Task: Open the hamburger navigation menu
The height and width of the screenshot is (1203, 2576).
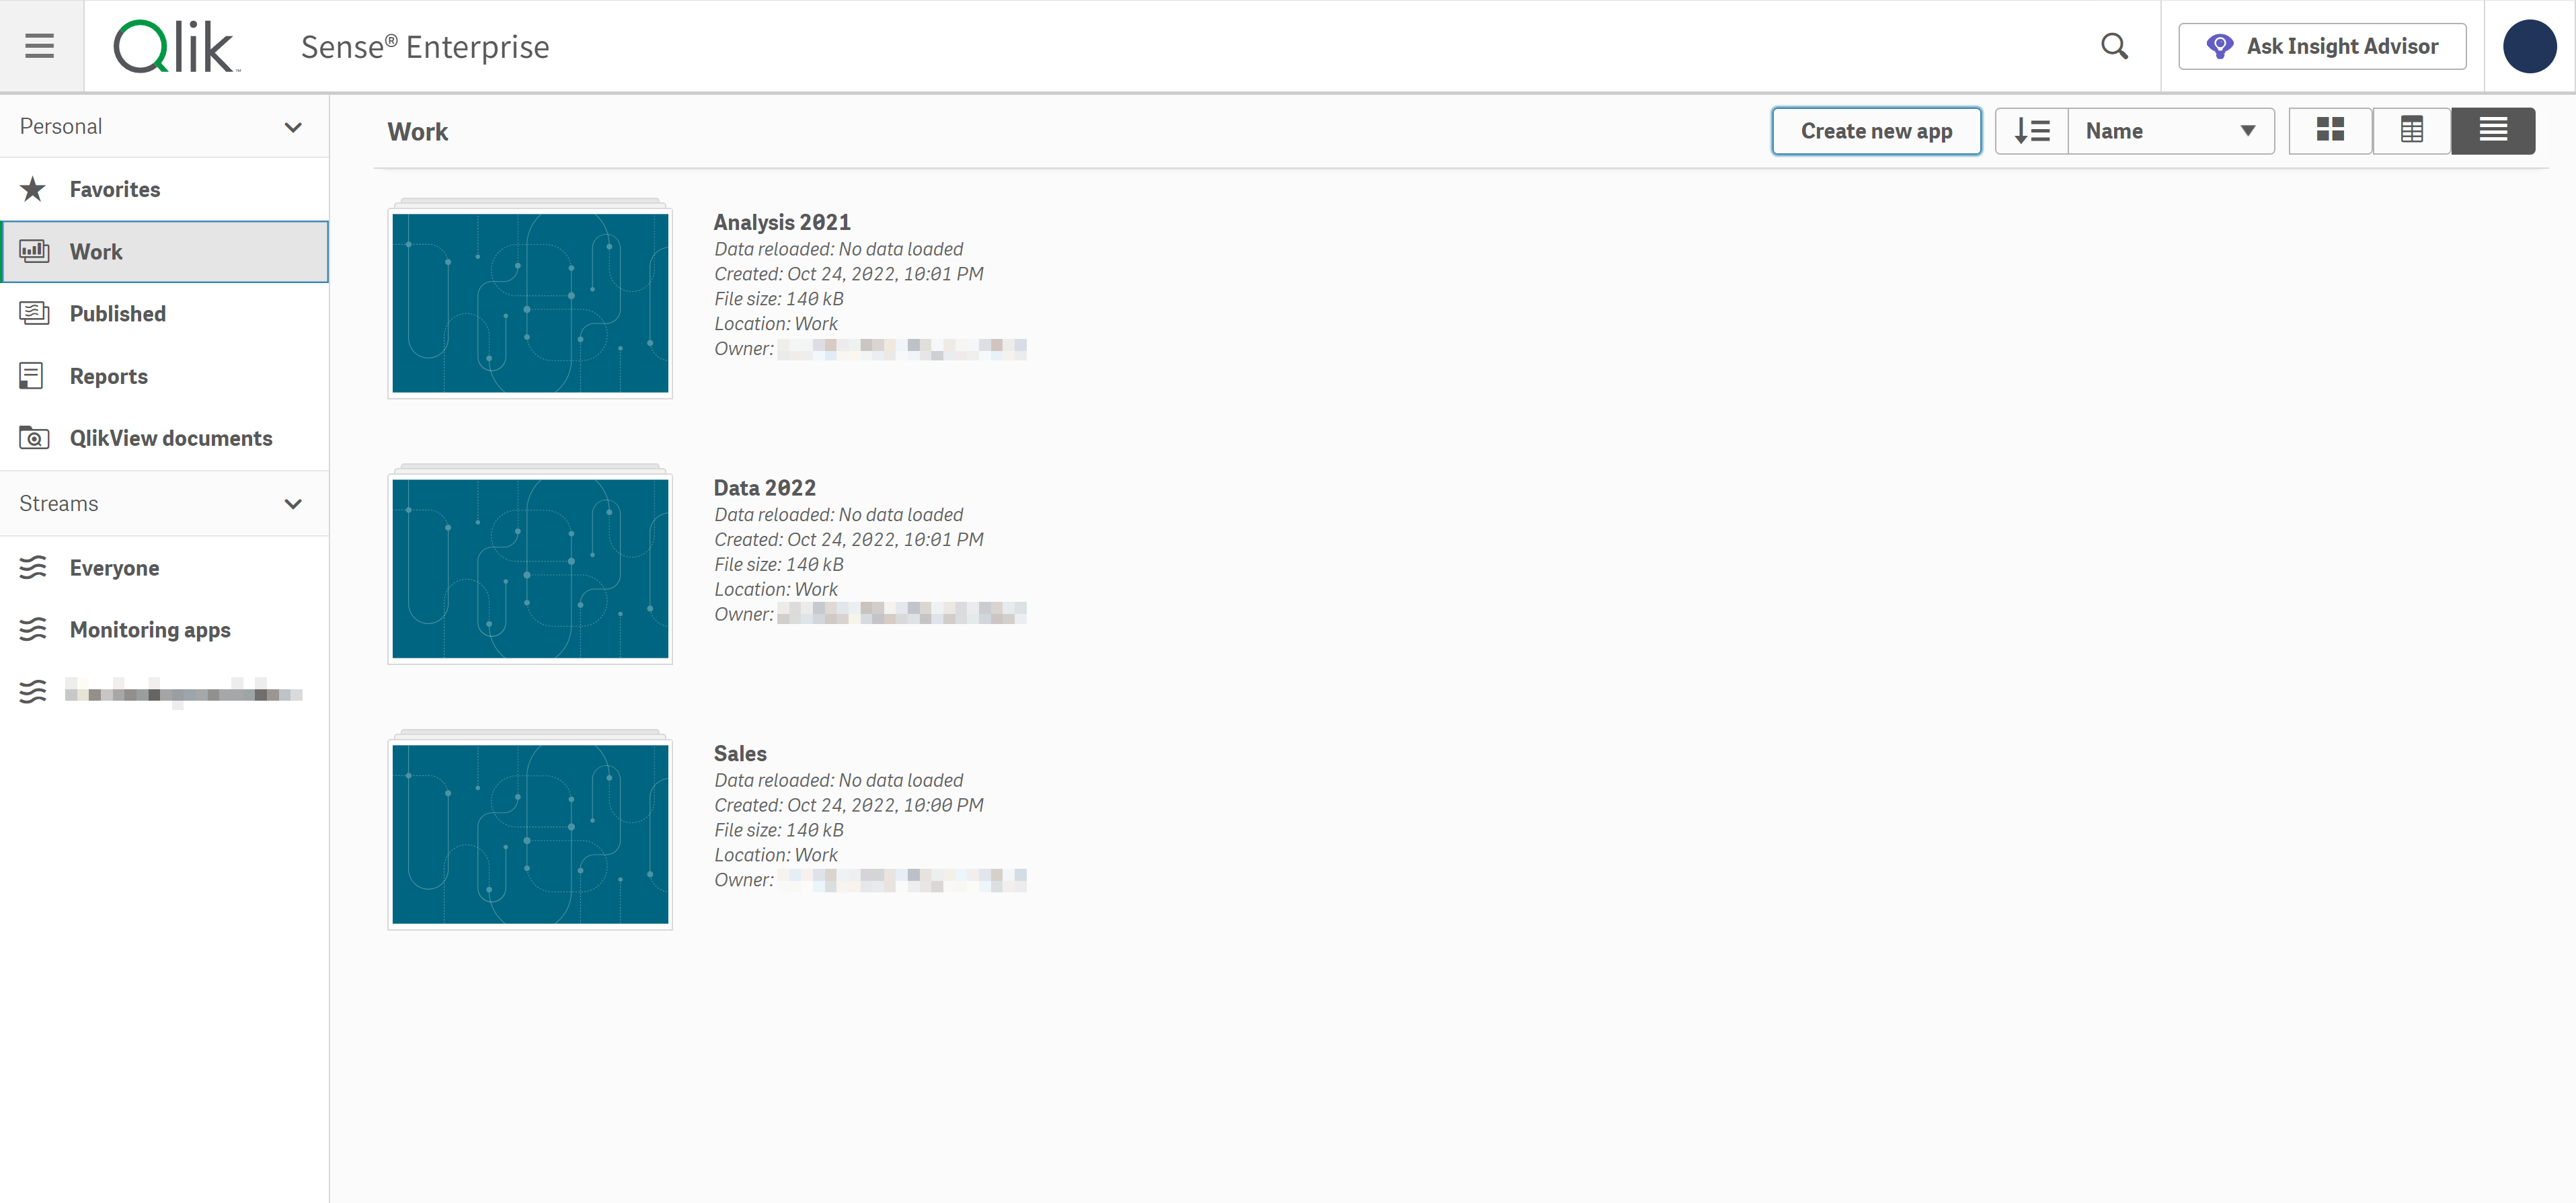Action: pyautogui.click(x=40, y=46)
